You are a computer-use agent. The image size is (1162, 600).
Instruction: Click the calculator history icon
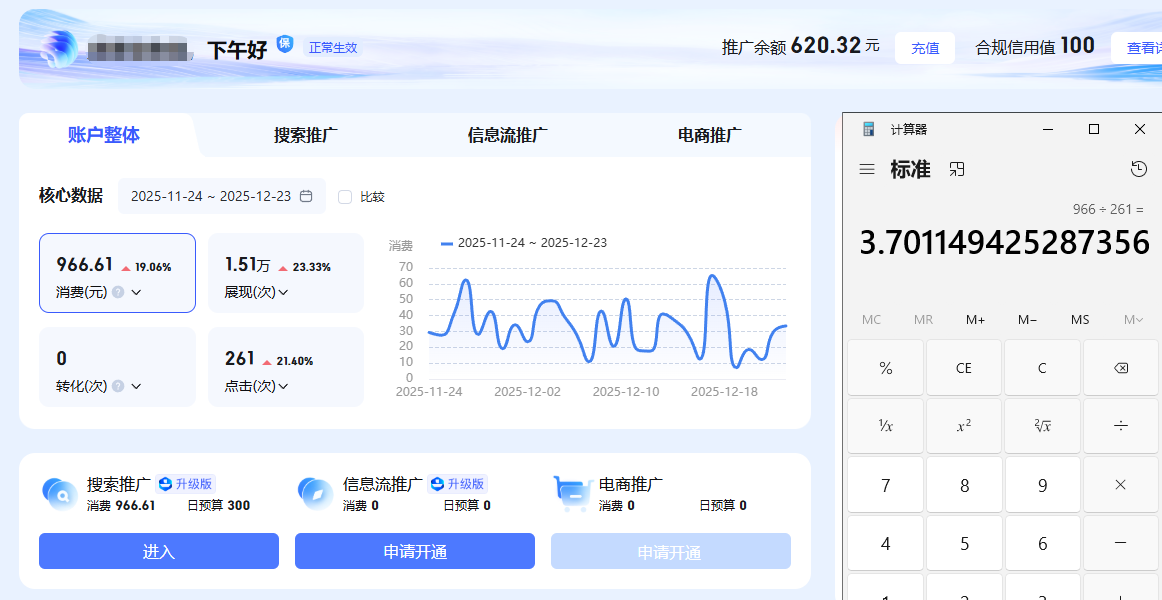(x=1138, y=169)
